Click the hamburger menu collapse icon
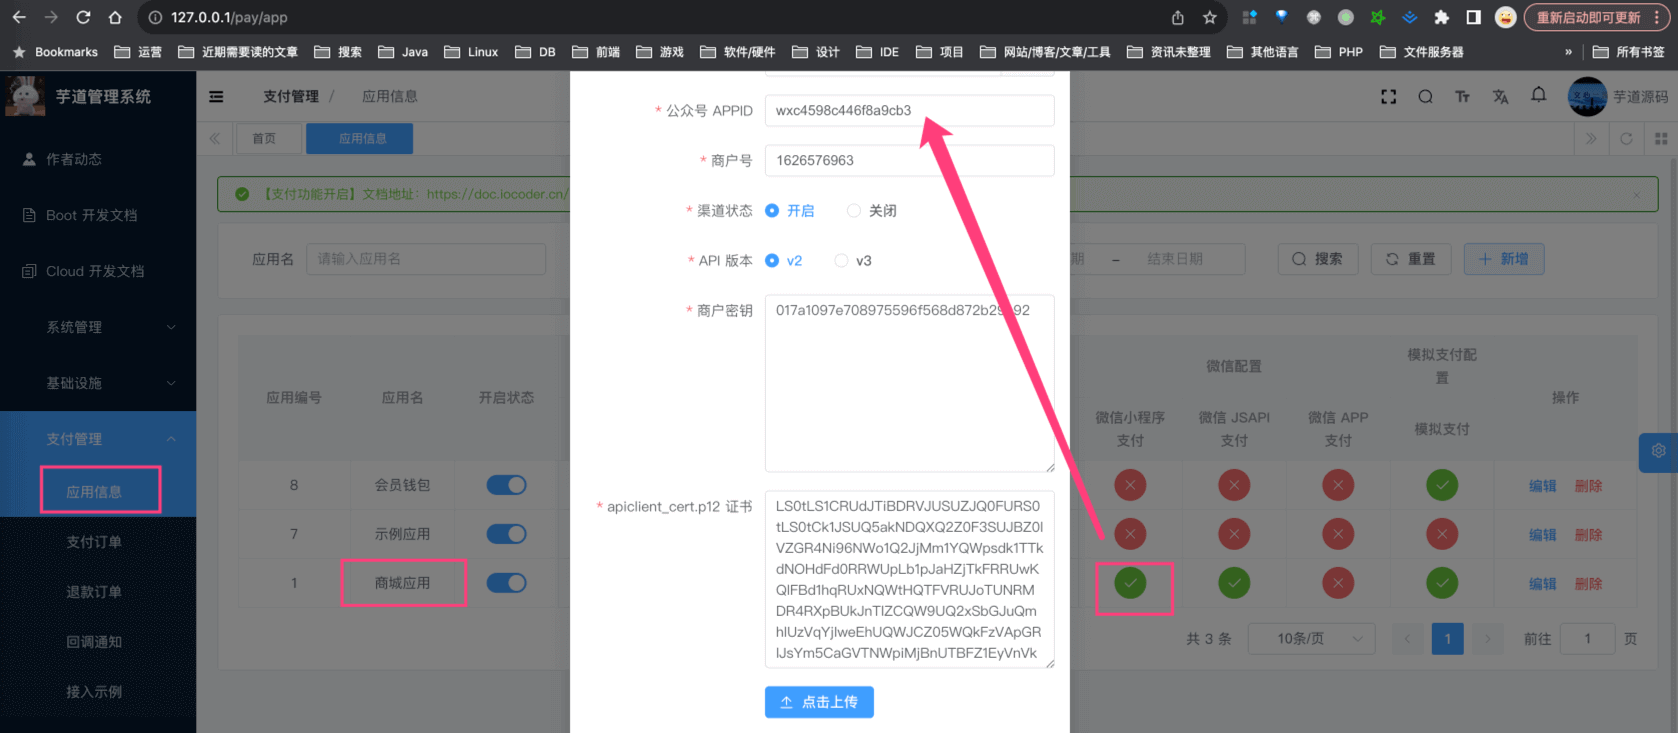 click(216, 97)
